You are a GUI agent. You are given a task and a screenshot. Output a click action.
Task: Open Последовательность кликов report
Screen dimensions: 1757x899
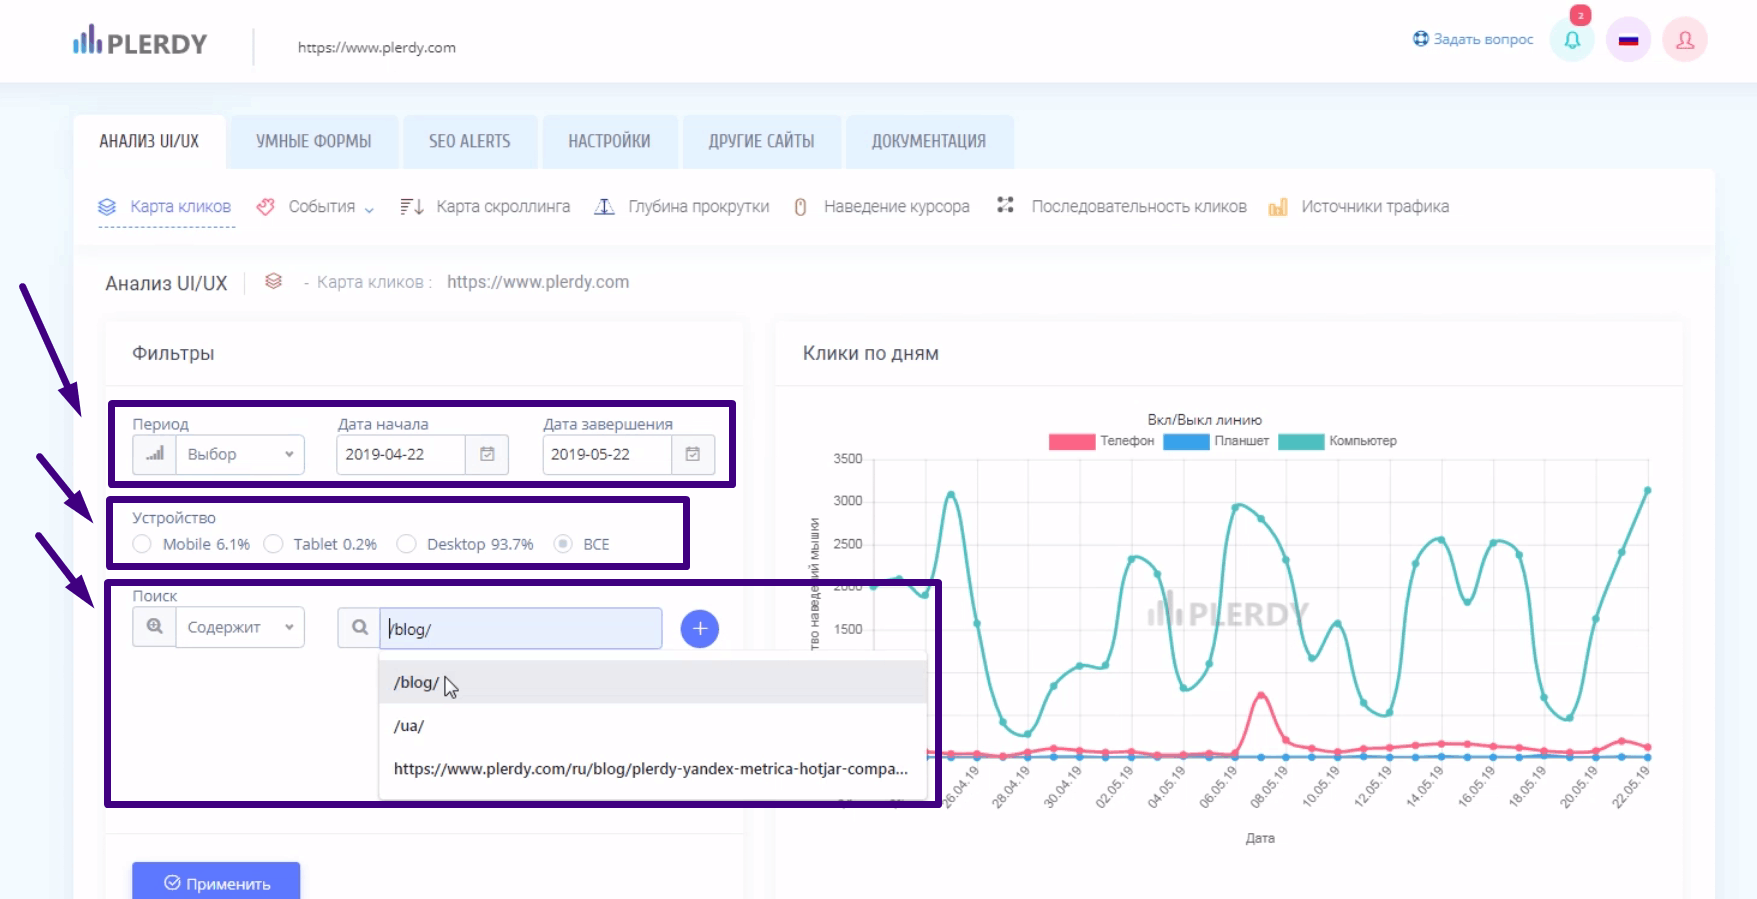tap(1139, 207)
